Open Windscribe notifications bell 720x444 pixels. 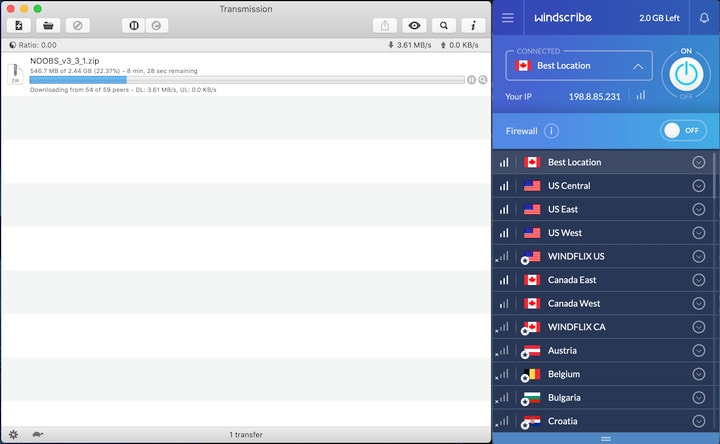coord(704,18)
